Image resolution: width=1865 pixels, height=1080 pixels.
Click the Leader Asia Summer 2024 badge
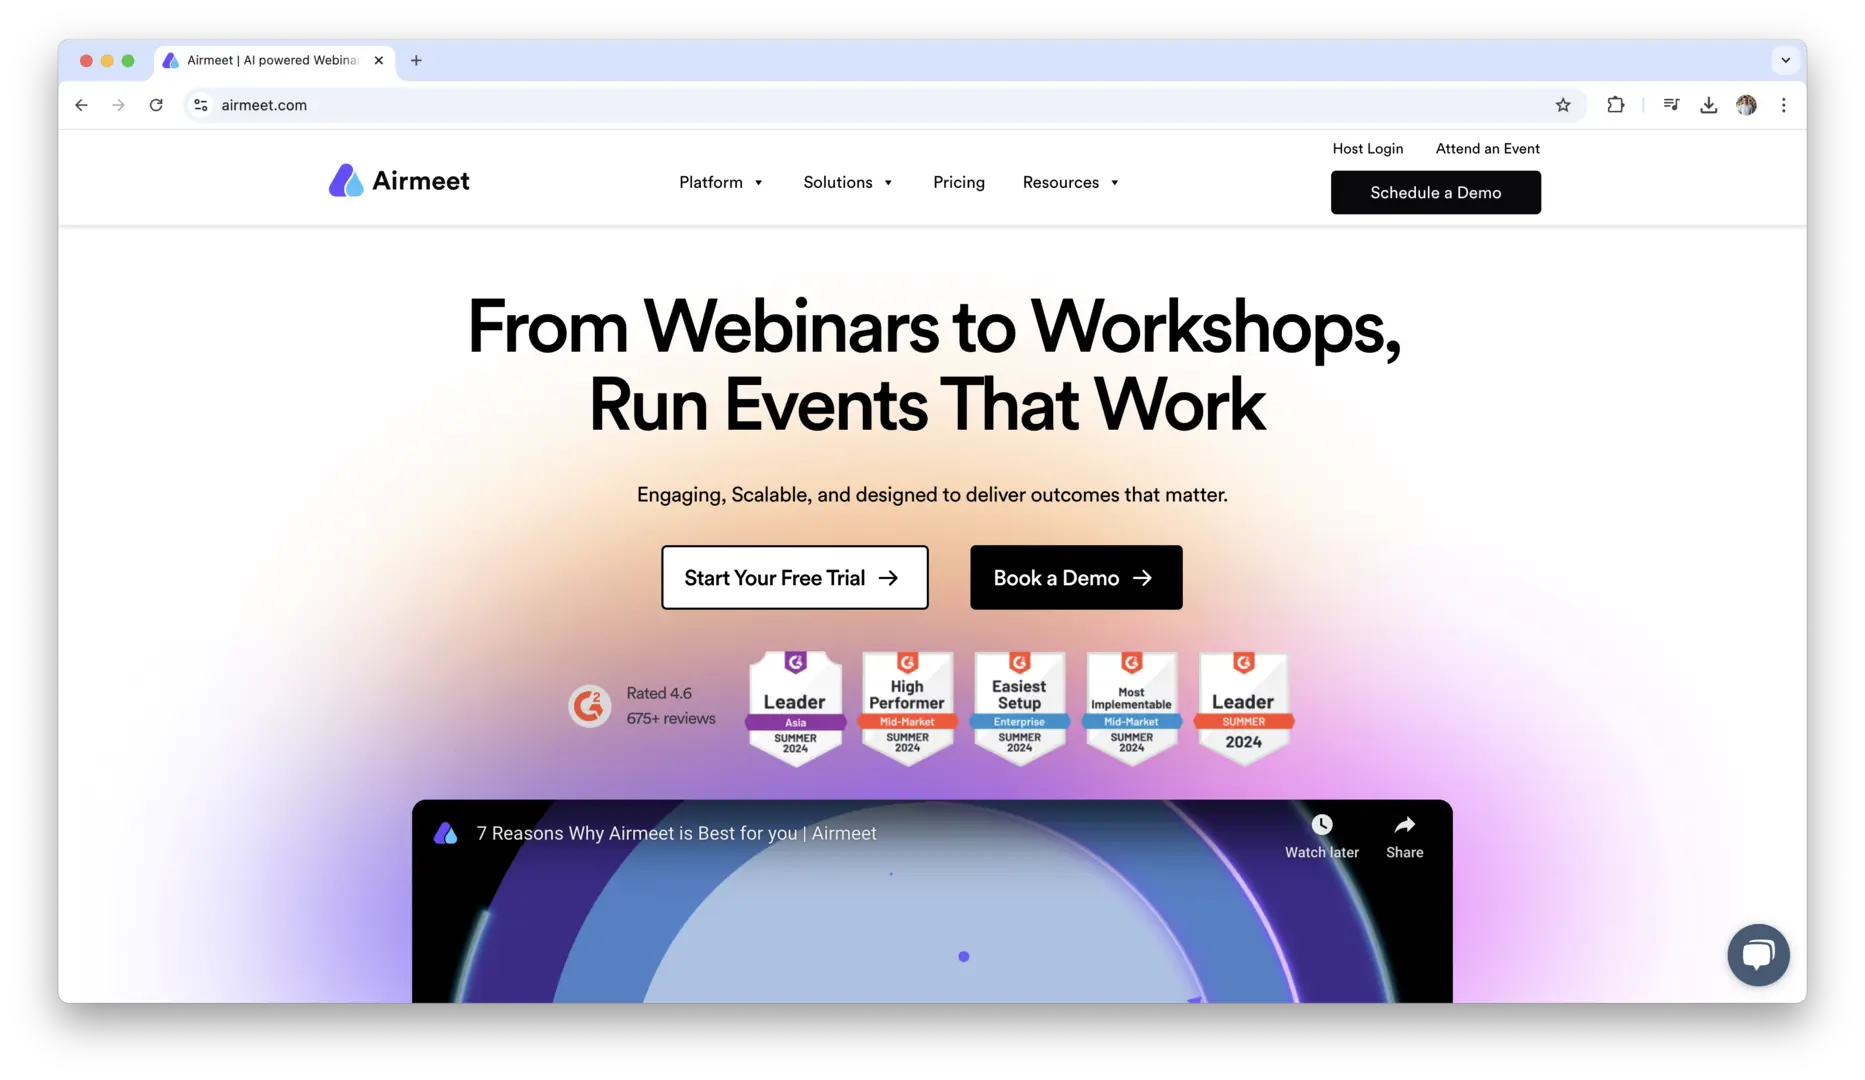tap(795, 708)
